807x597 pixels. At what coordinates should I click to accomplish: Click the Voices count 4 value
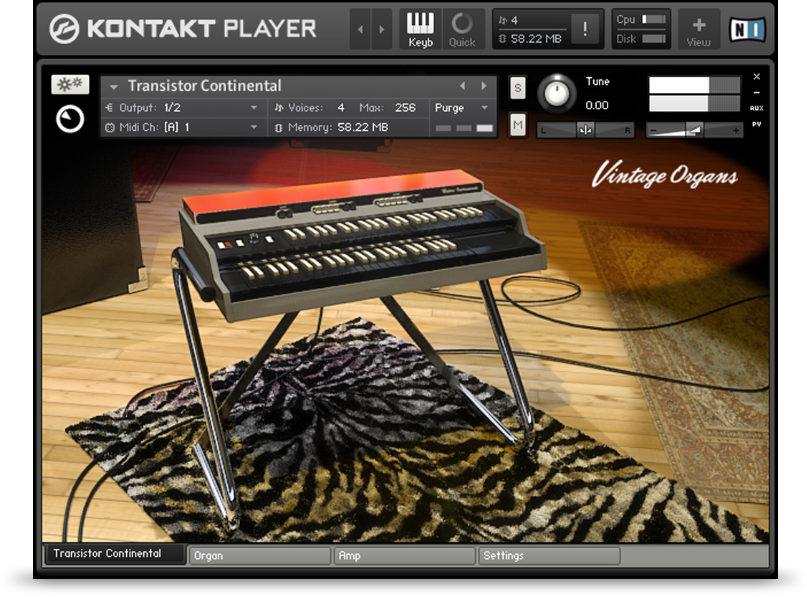pos(341,108)
